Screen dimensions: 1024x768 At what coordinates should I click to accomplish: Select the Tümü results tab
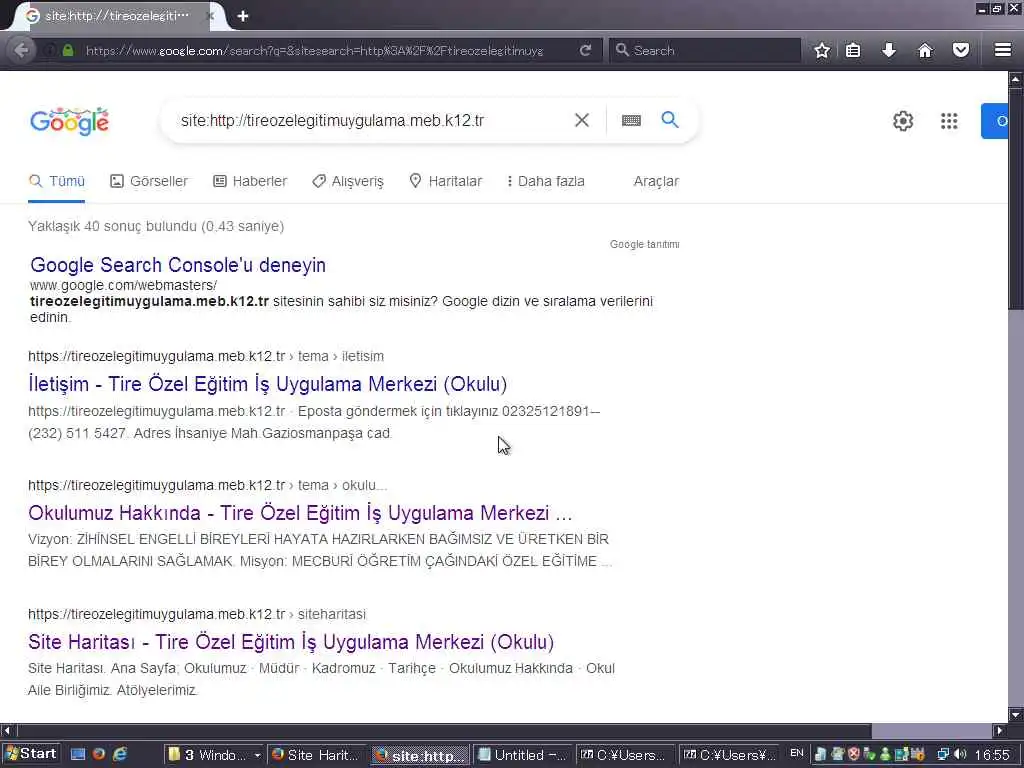(57, 182)
